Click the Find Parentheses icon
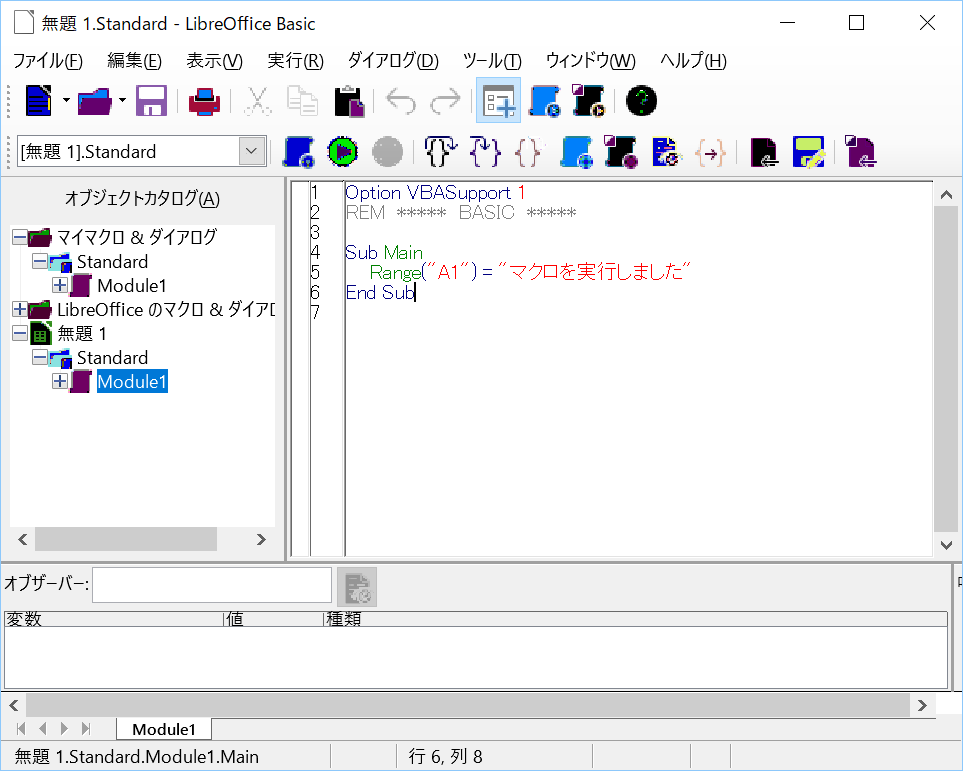The width and height of the screenshot is (963, 771). (711, 152)
